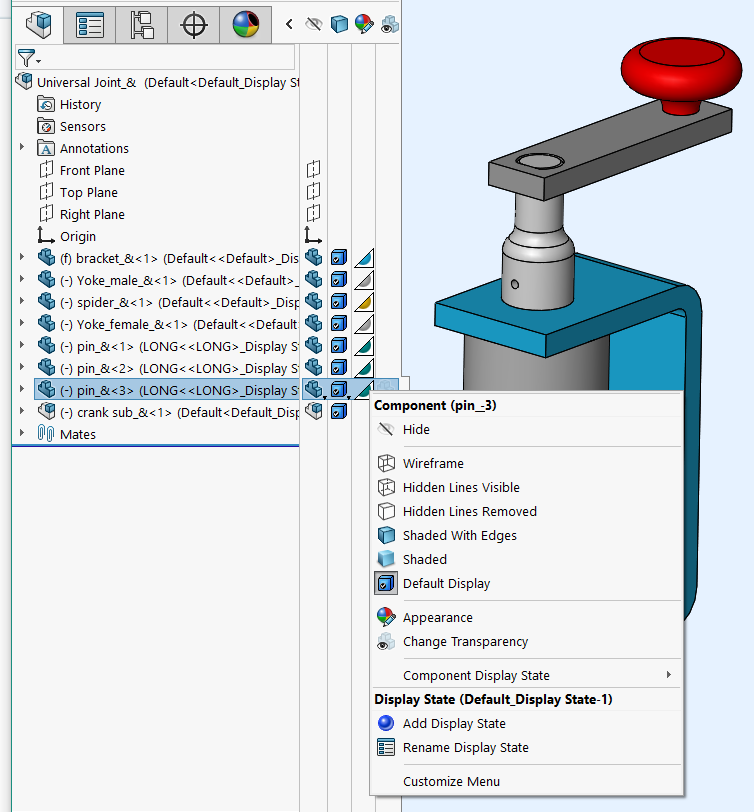
Task: Select Default Display option
Action: click(x=527, y=583)
